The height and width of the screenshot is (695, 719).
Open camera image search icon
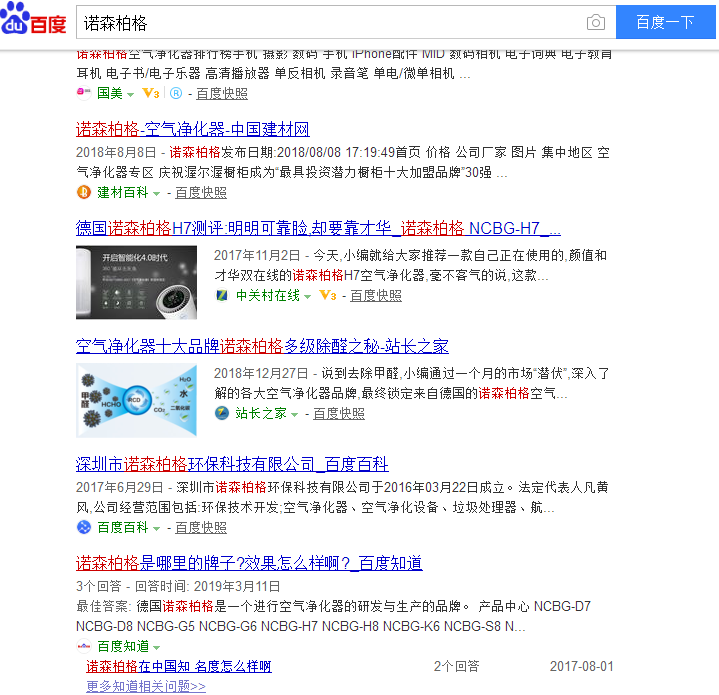(x=596, y=22)
